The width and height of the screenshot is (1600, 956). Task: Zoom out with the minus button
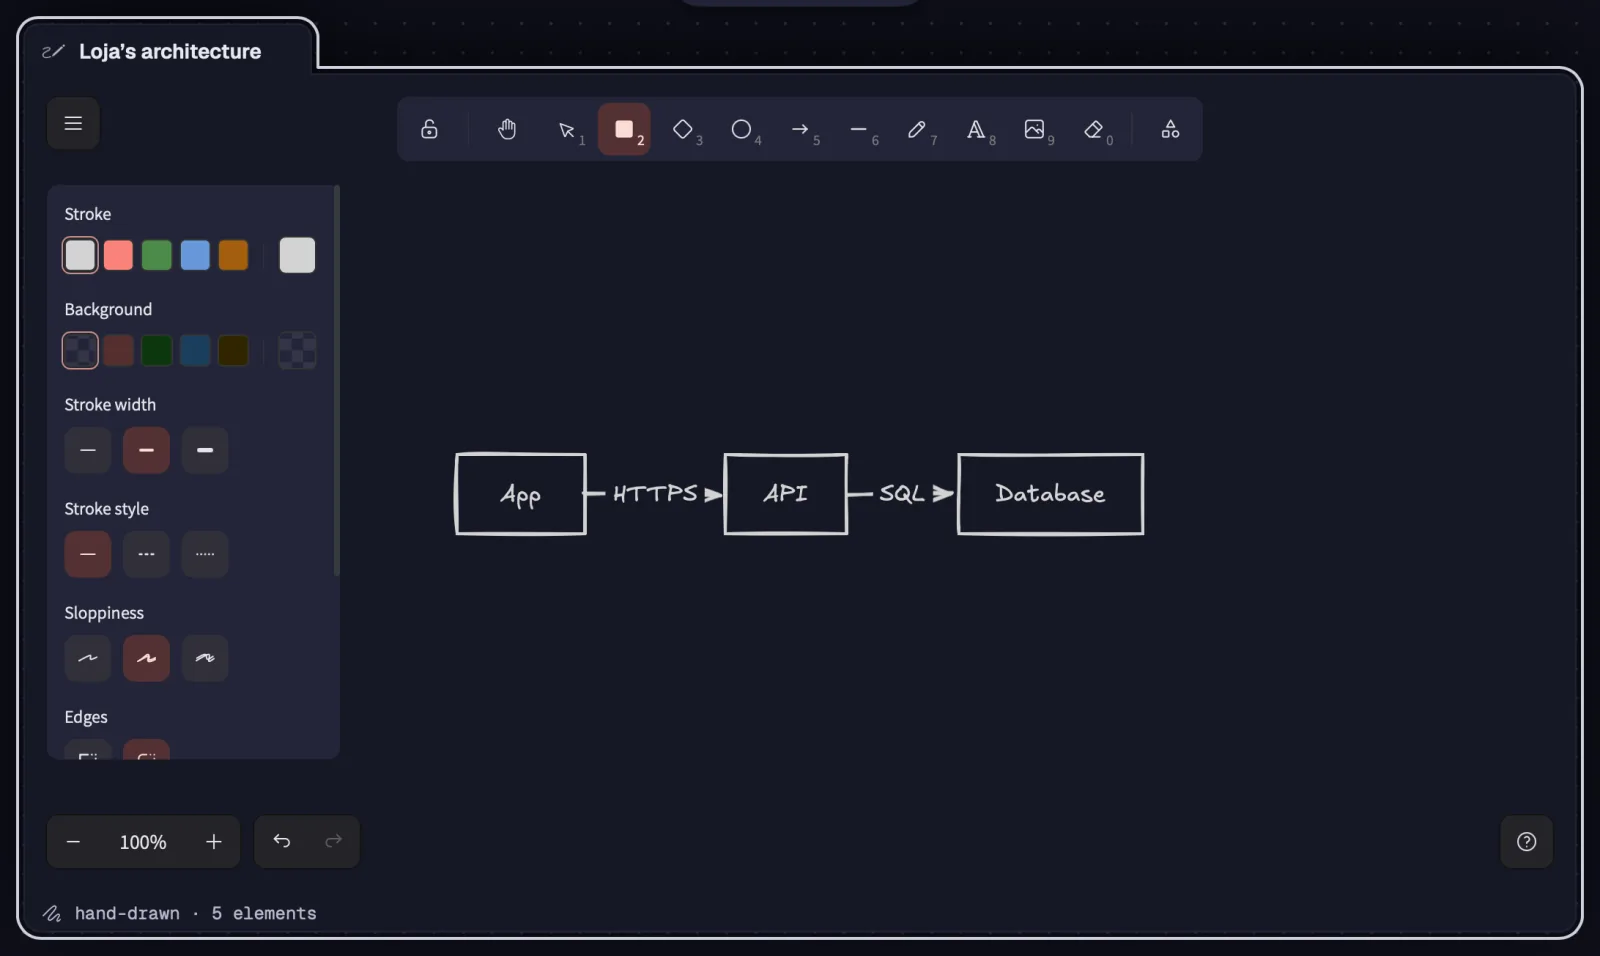click(x=73, y=842)
